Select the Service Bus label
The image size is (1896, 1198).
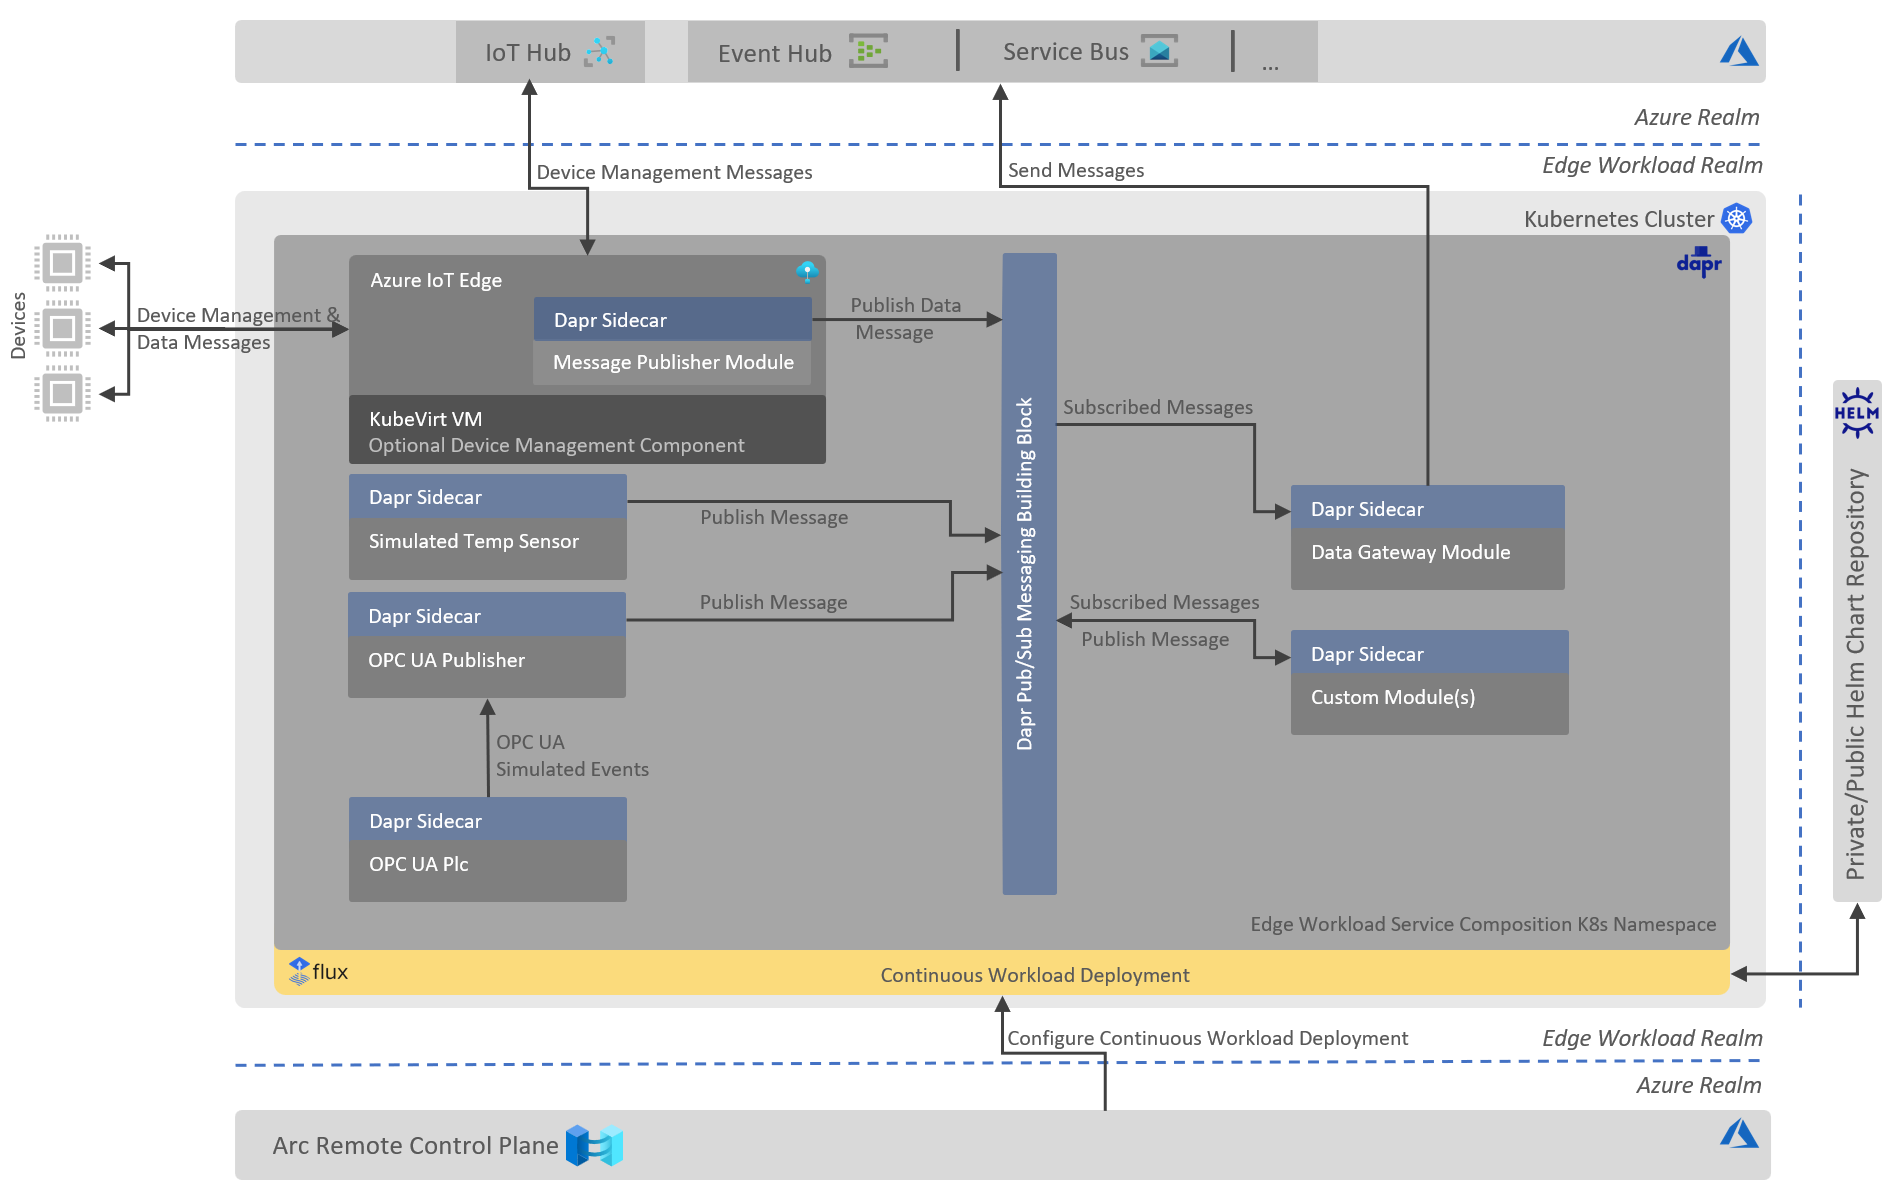(x=1066, y=52)
